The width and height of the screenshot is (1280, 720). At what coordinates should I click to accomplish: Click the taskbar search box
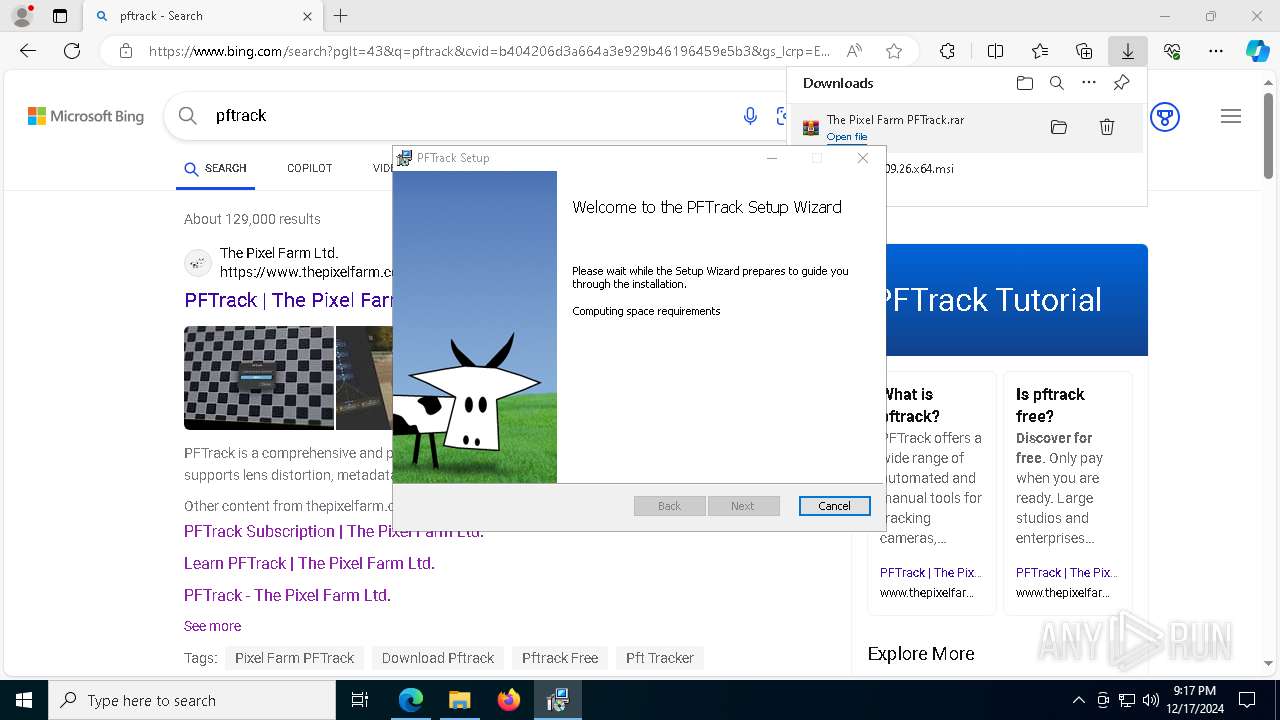(192, 700)
